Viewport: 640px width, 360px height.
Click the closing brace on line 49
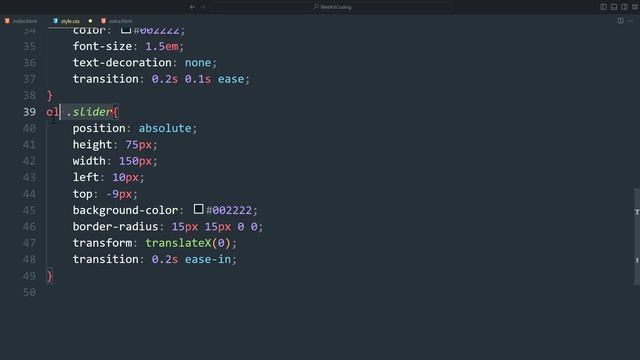pos(50,276)
